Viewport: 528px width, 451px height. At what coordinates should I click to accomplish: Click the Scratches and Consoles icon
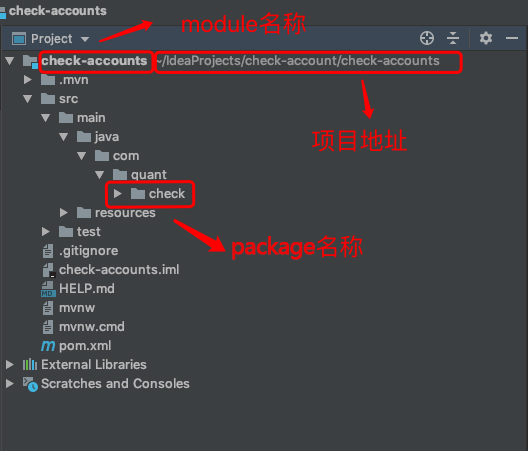pos(30,384)
